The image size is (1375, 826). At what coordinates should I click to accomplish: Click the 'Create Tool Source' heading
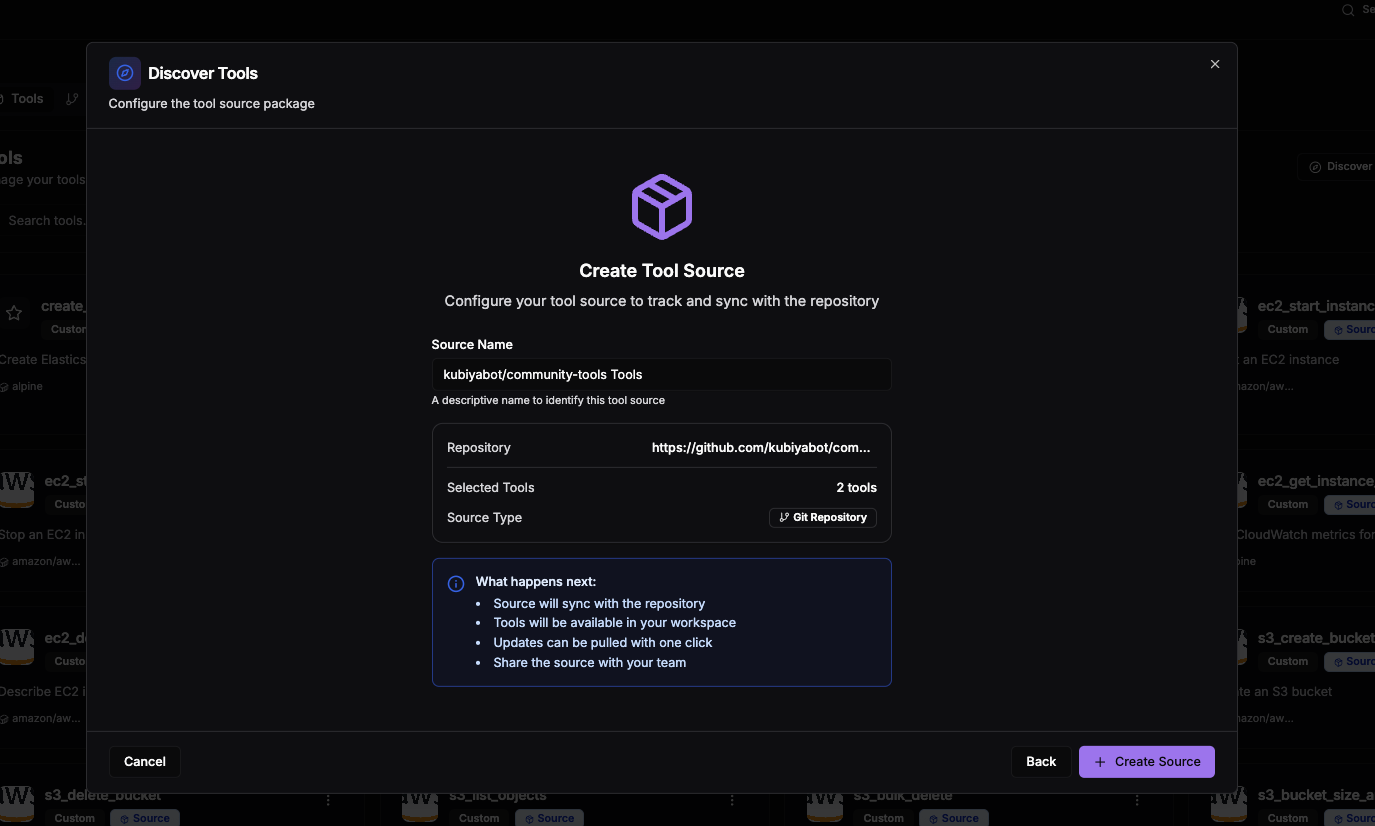coord(662,271)
